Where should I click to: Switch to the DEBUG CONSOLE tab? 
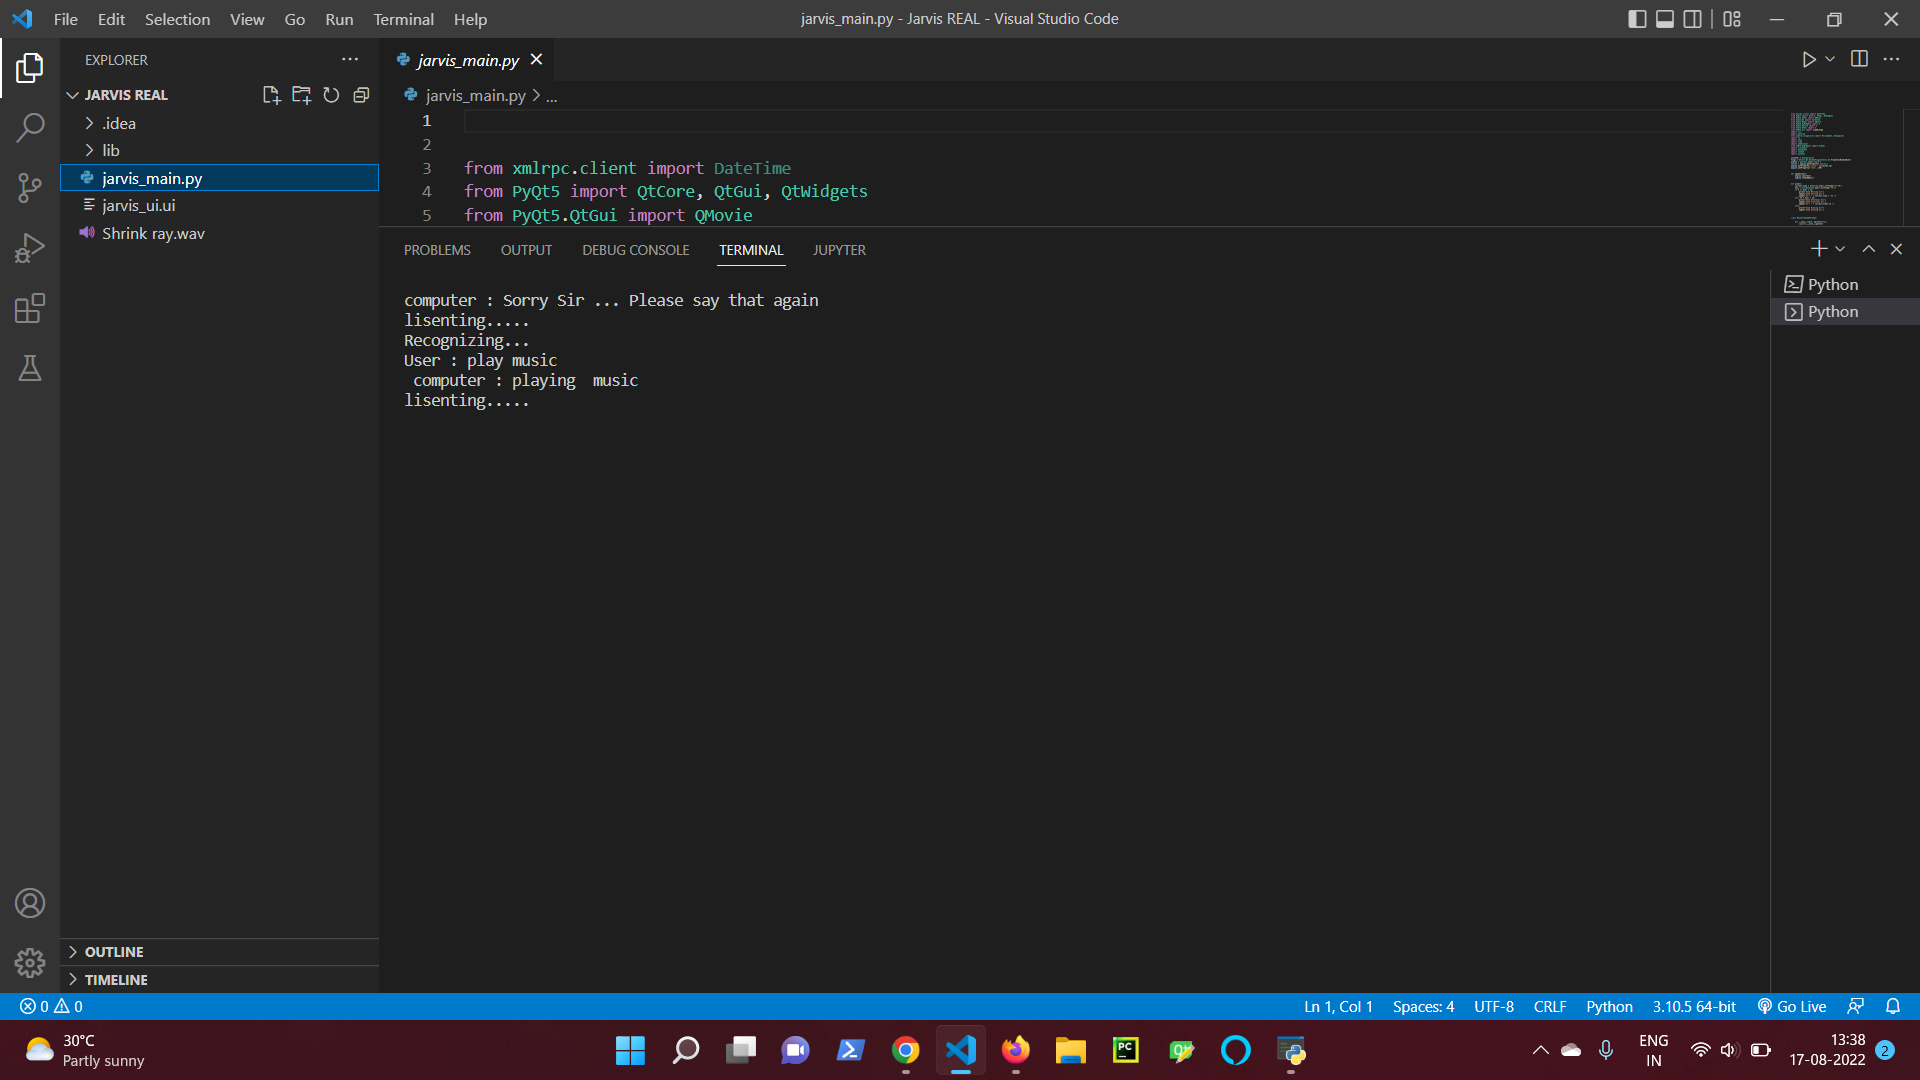636,250
